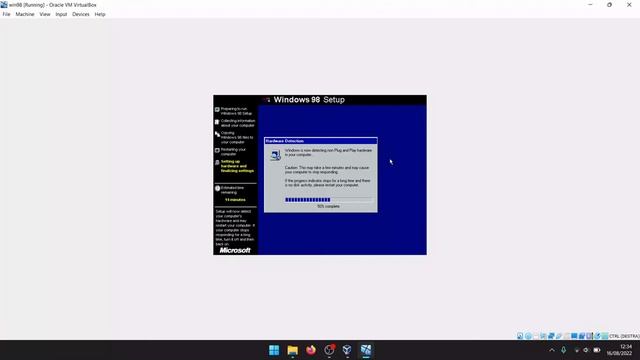The height and width of the screenshot is (360, 640).
Task: Click the estimated time remaining clock icon
Action: [218, 188]
